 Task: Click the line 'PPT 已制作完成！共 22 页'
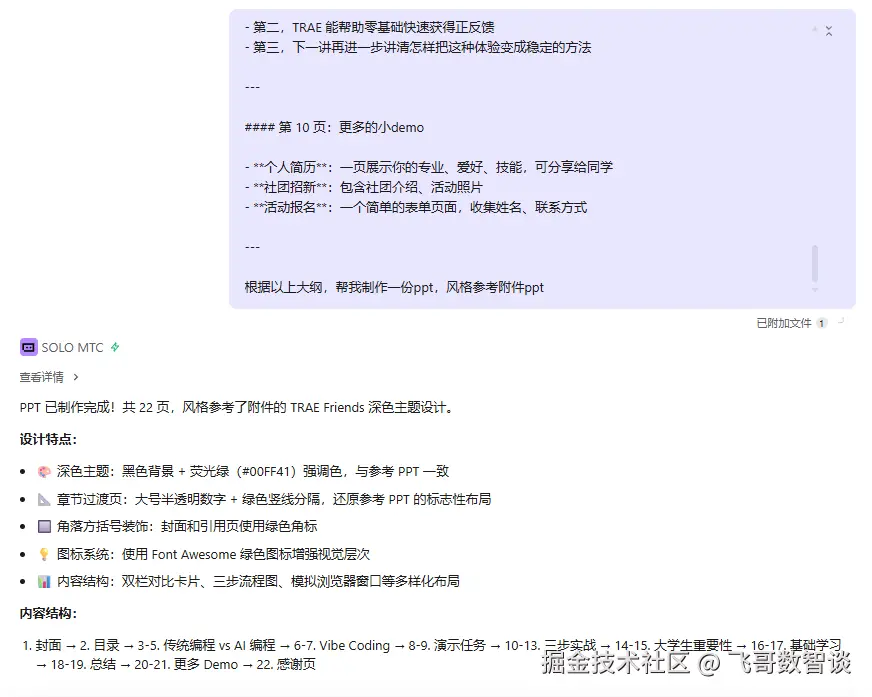(95, 408)
